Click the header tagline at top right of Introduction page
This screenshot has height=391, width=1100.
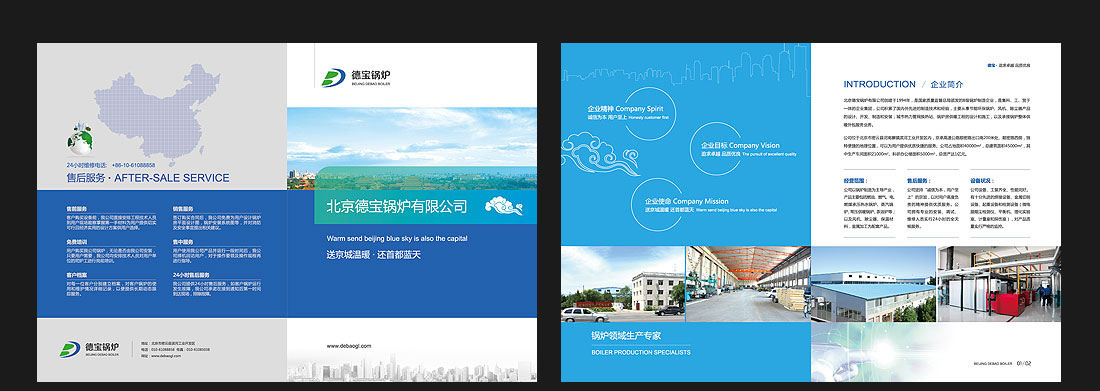click(x=1008, y=65)
